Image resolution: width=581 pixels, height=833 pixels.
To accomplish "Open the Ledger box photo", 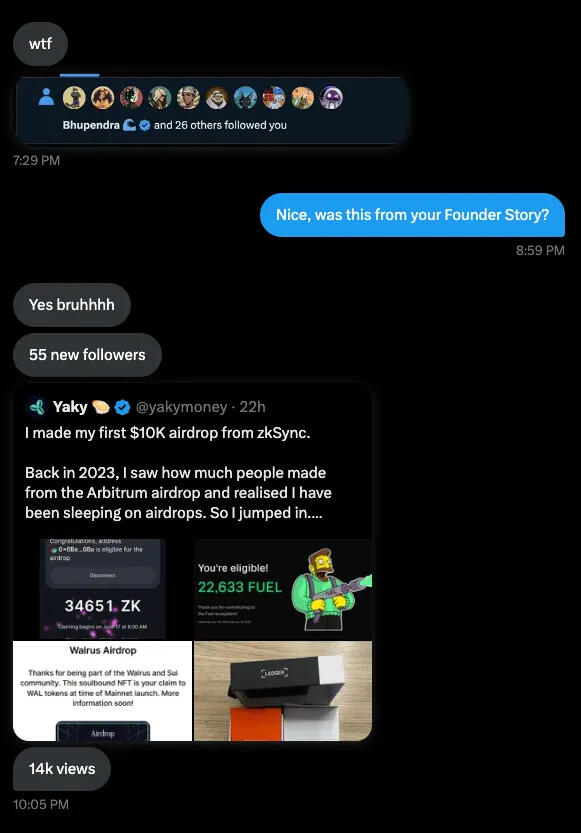I will click(x=283, y=691).
